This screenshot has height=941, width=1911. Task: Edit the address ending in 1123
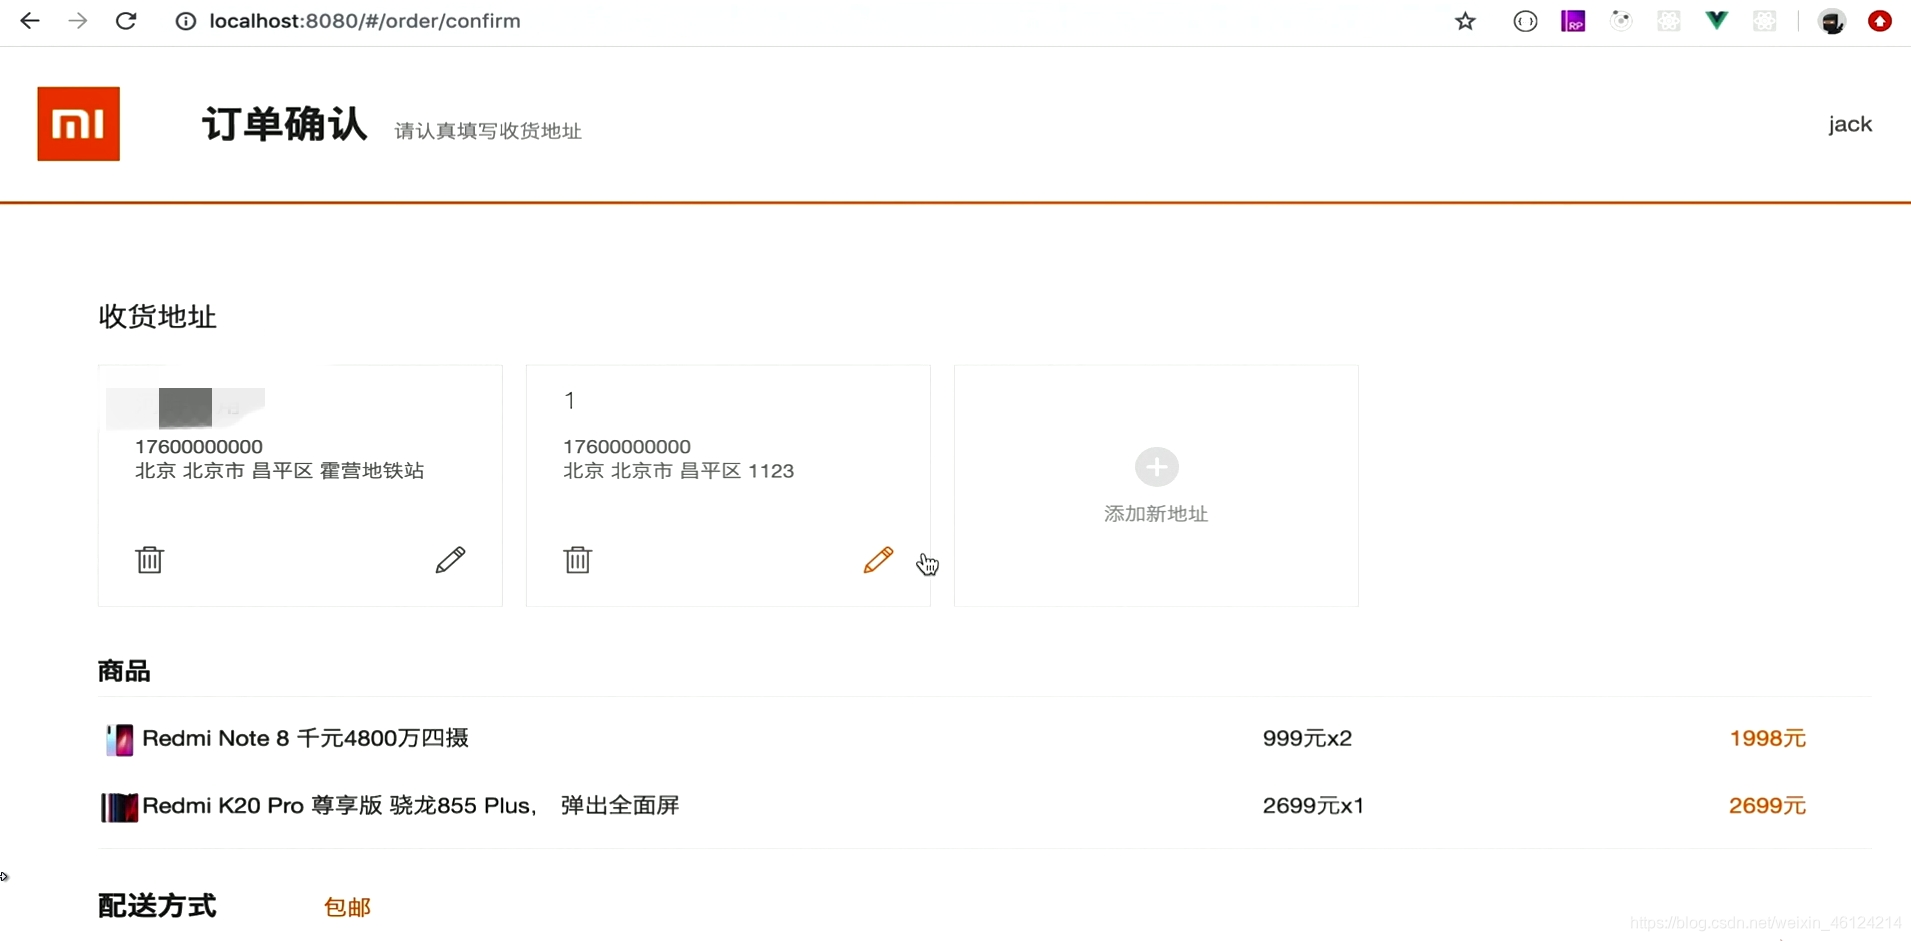point(878,559)
